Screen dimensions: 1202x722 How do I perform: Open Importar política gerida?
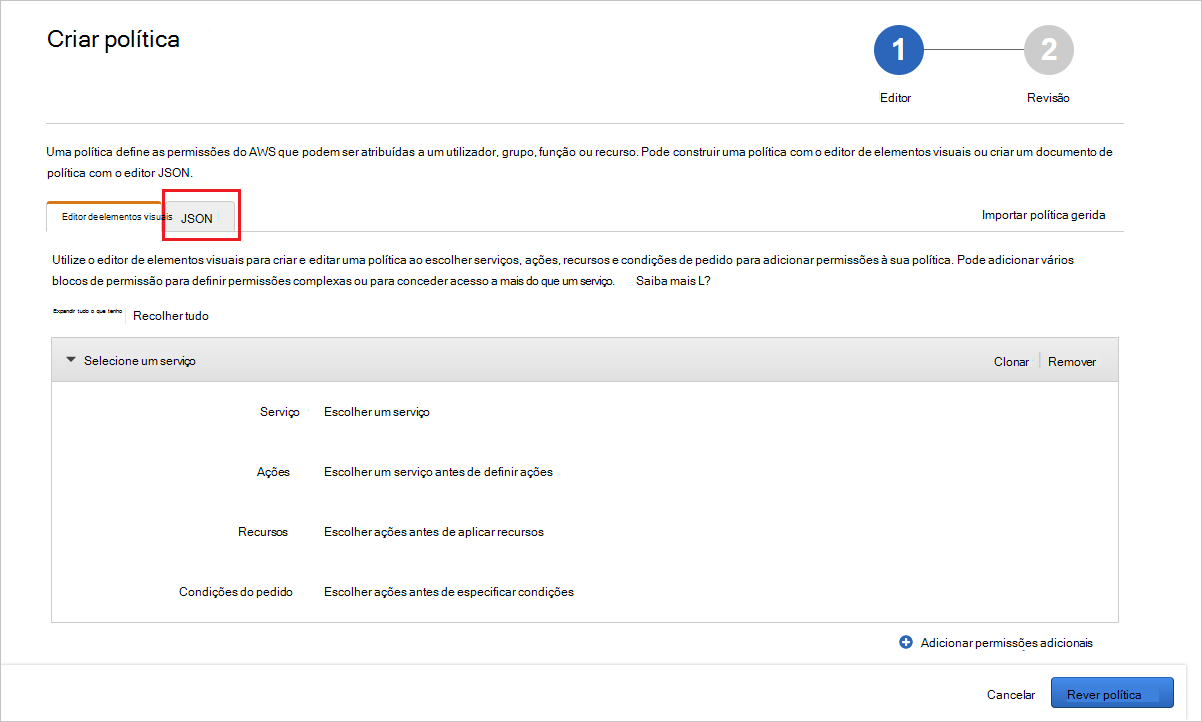coord(1043,214)
